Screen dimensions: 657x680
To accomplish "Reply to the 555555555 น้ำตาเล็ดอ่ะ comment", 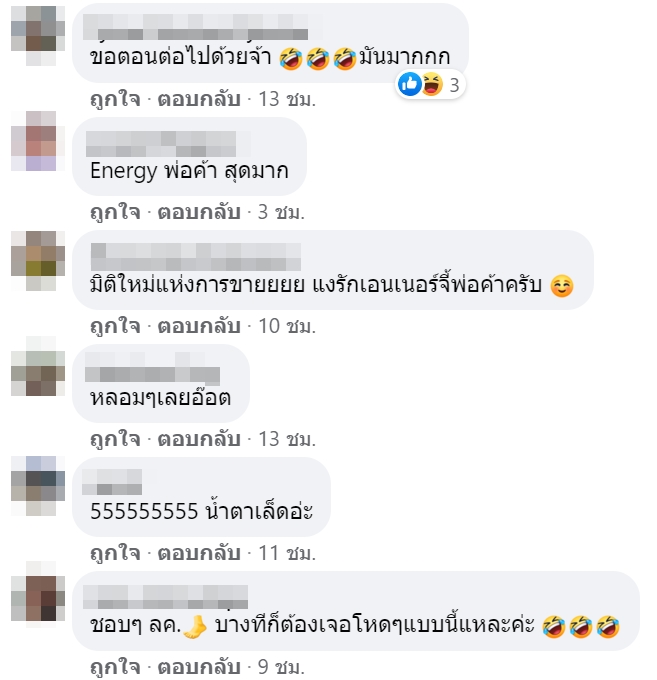I will coord(199,553).
